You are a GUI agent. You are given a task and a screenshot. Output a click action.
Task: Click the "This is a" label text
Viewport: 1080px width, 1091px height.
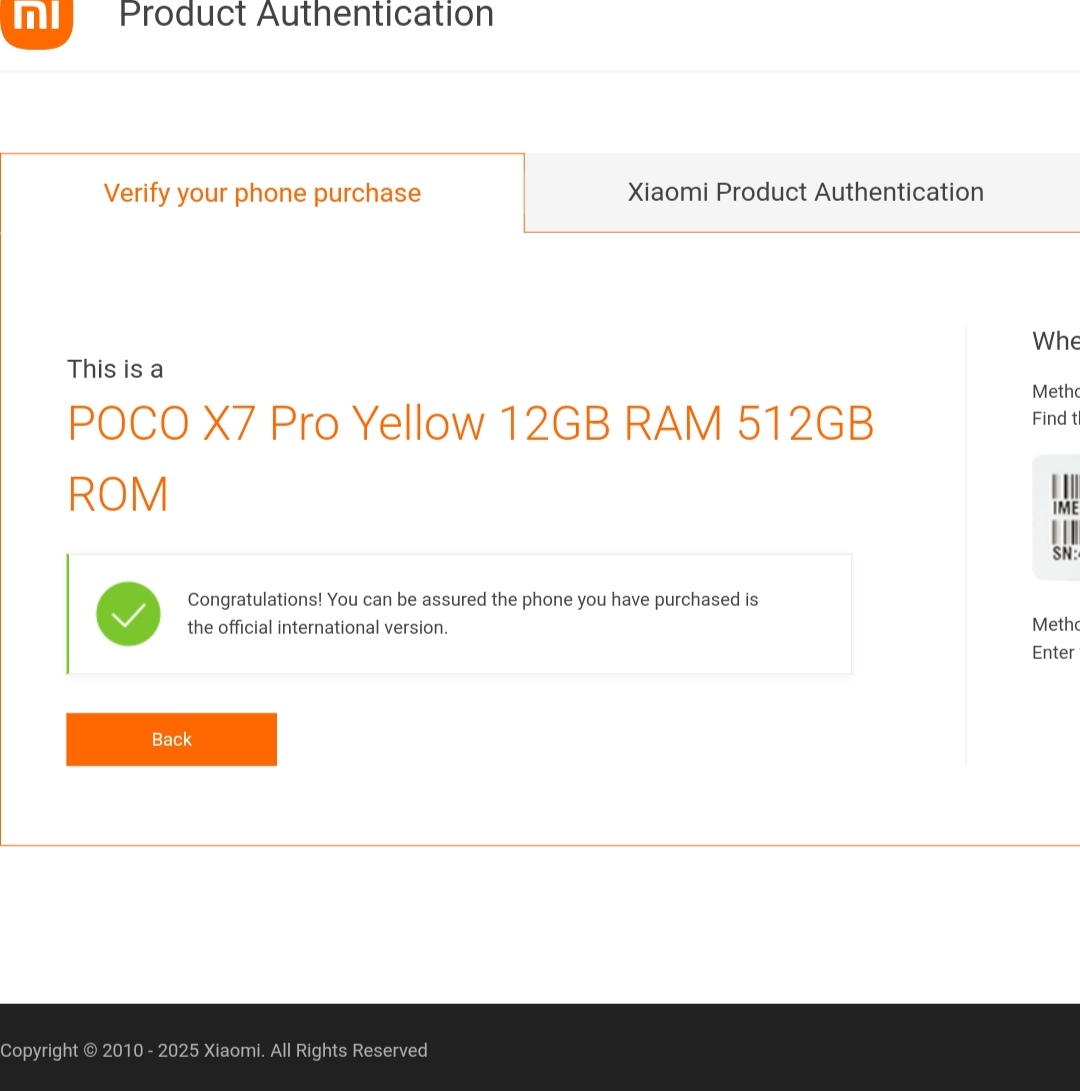(x=115, y=369)
